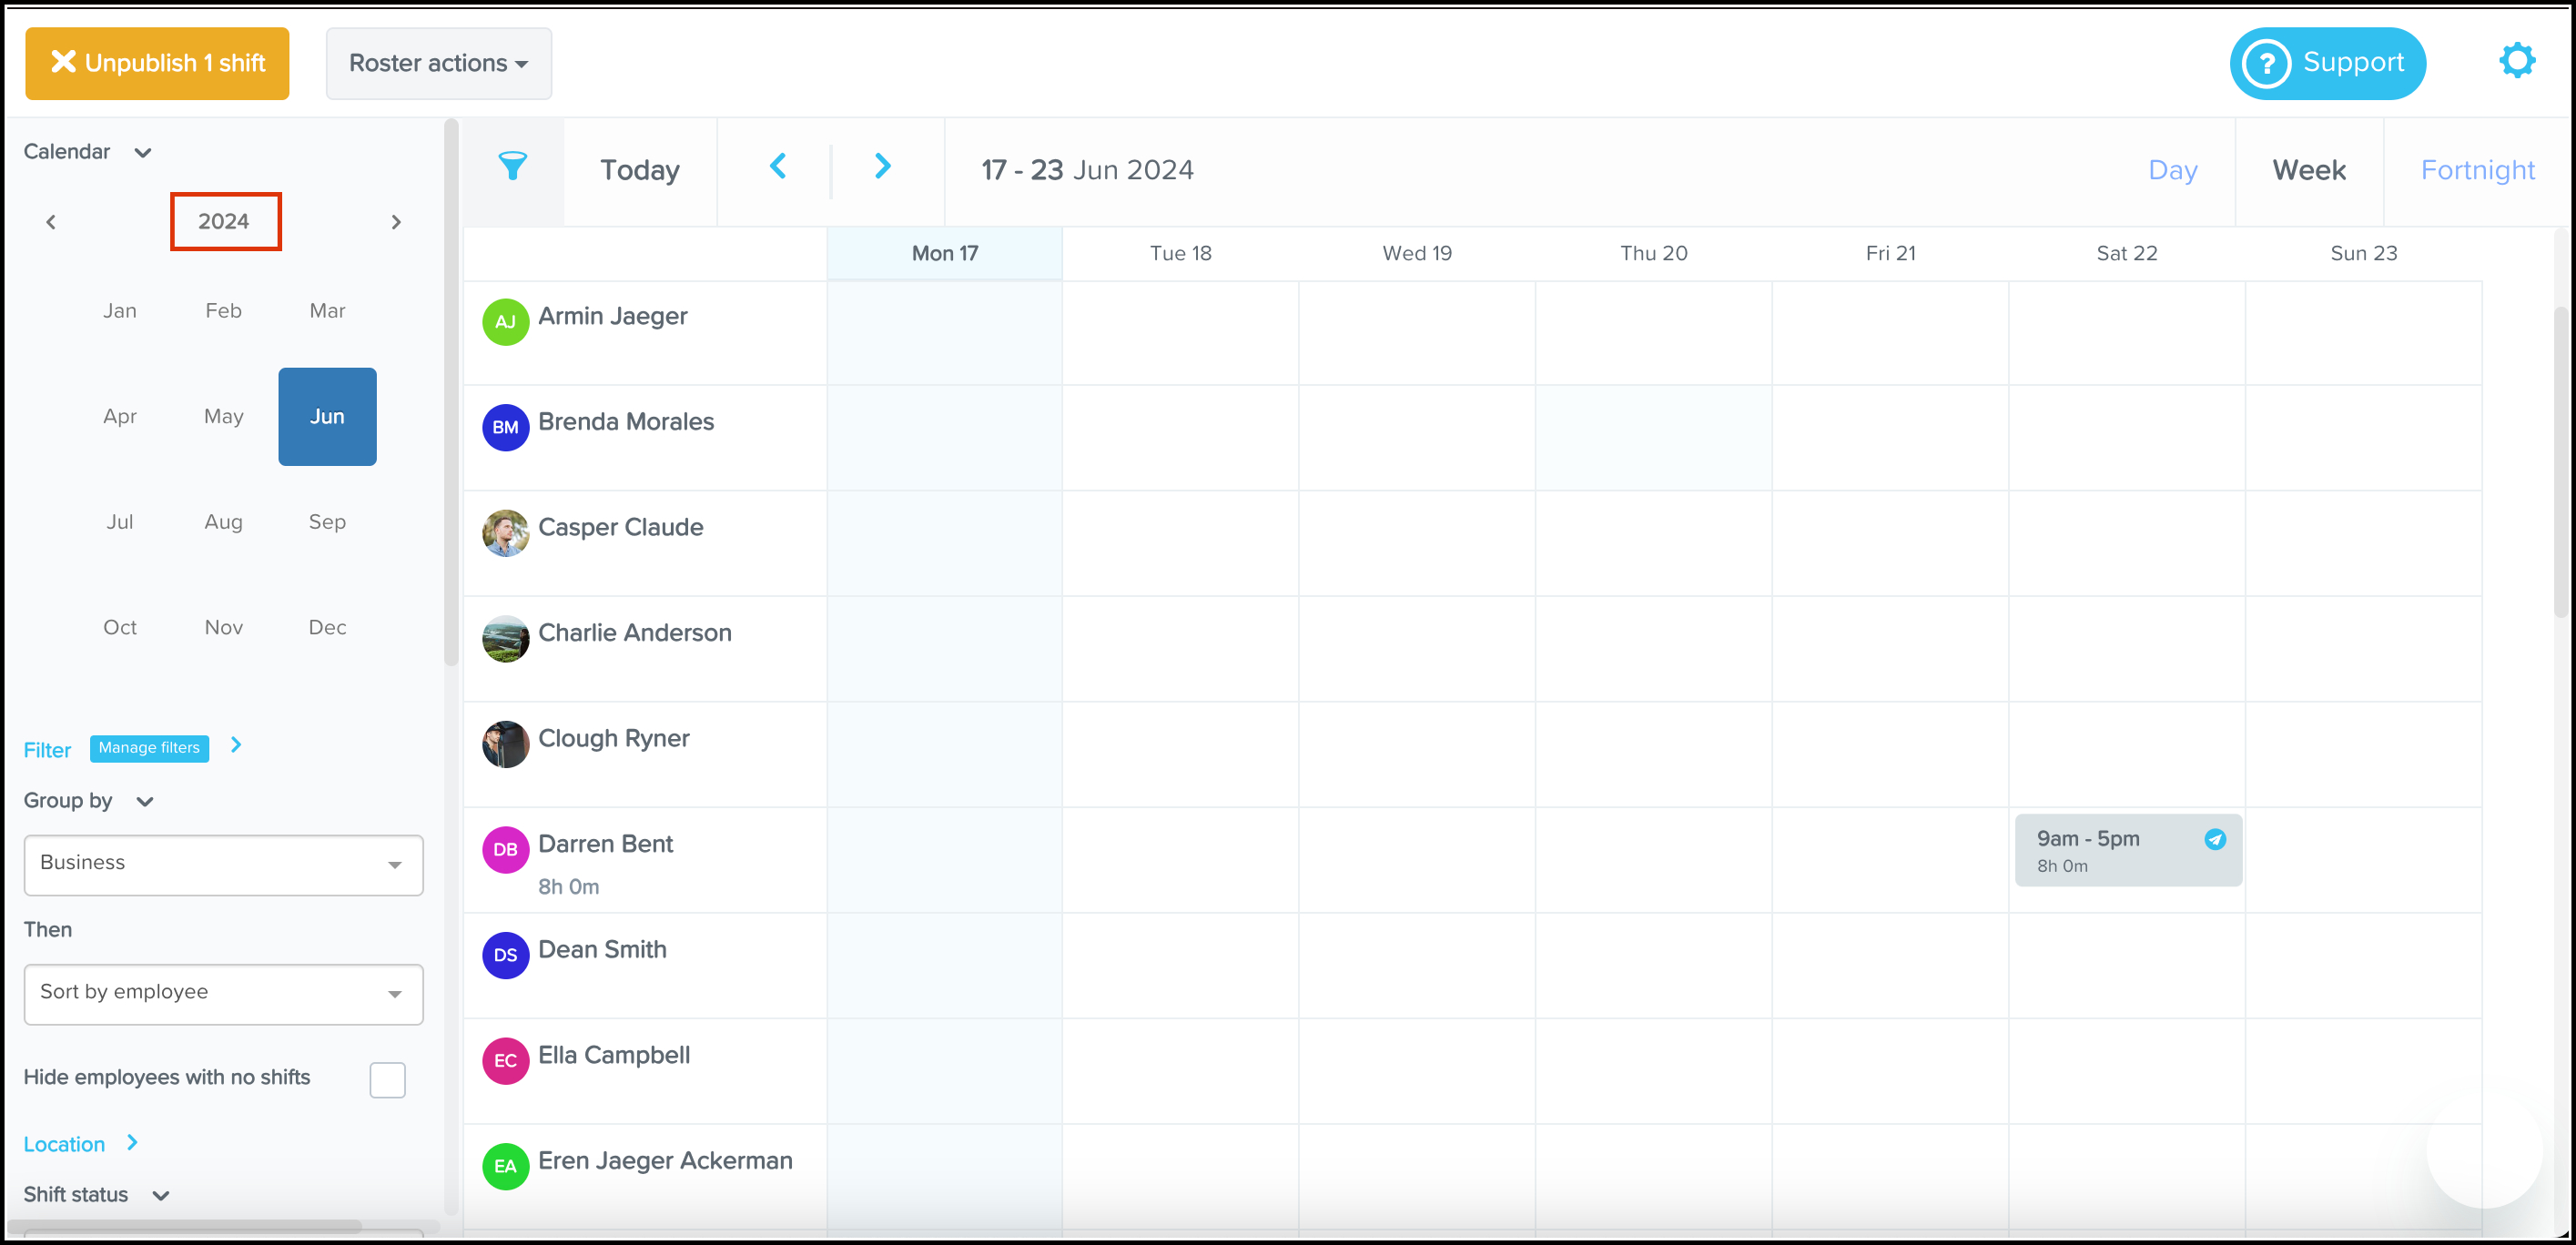Go to previous year in mini calendar
Viewport: 2576px width, 1245px height.
[x=51, y=222]
